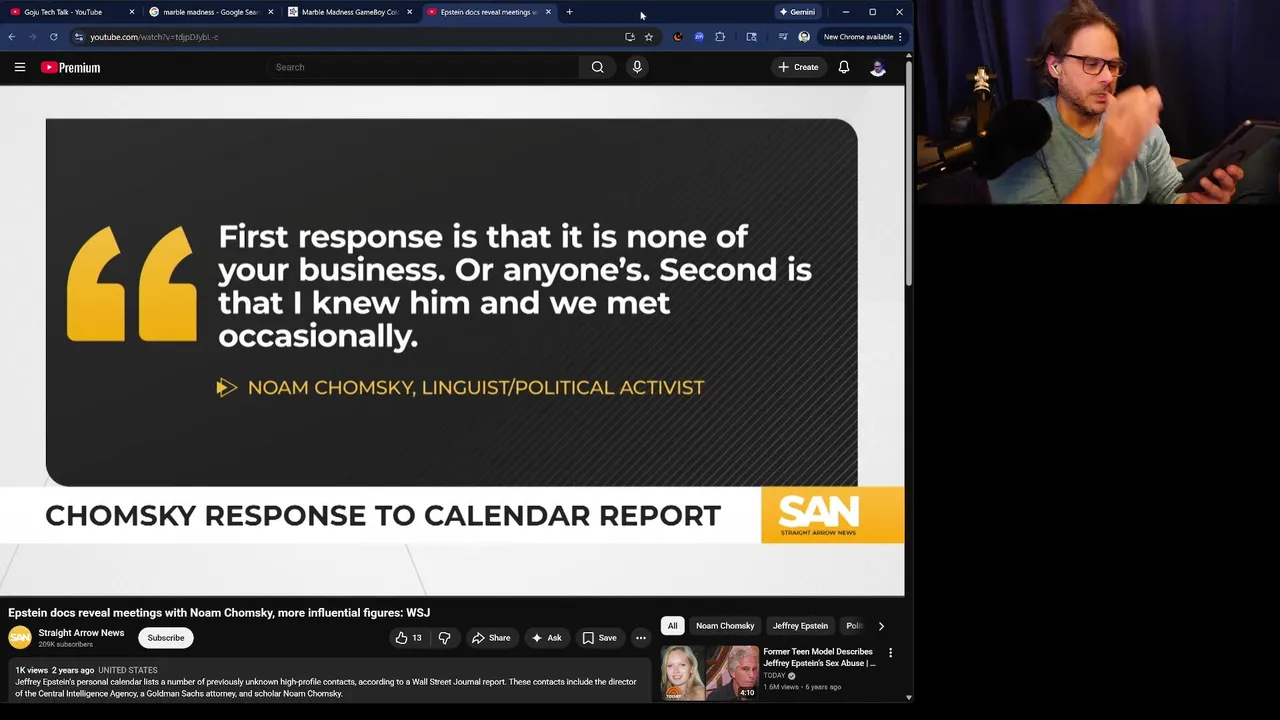Subscribe to Straight Arrow News
The height and width of the screenshot is (720, 1280).
coord(166,638)
